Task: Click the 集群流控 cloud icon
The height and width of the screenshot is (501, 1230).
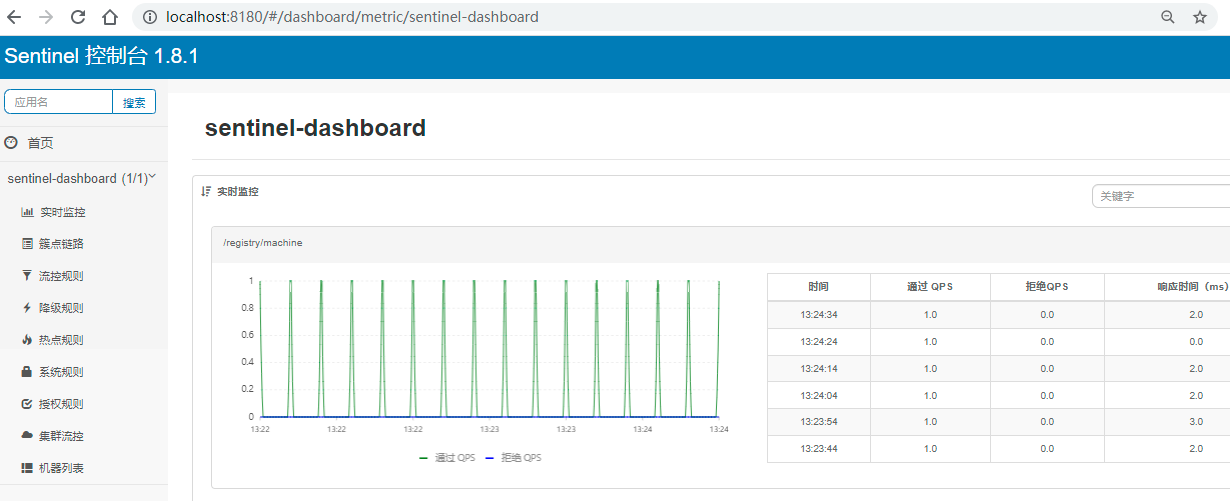Action: tap(27, 436)
